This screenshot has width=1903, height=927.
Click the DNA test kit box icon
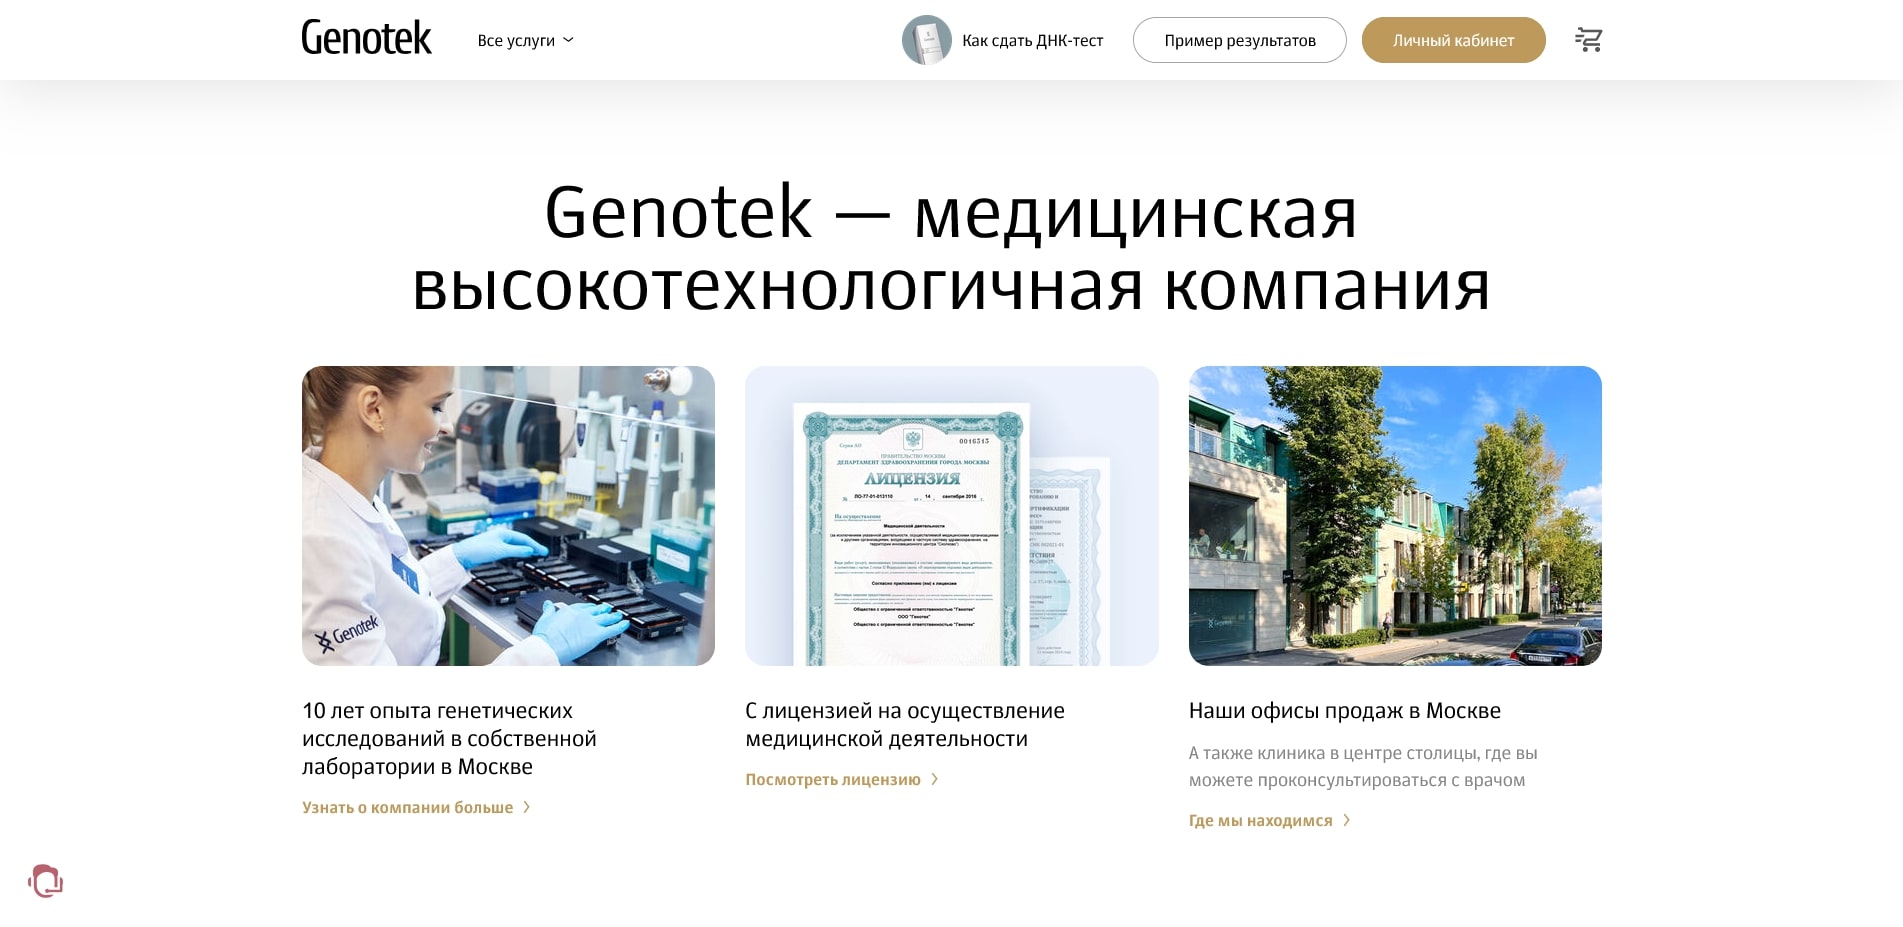coord(926,40)
